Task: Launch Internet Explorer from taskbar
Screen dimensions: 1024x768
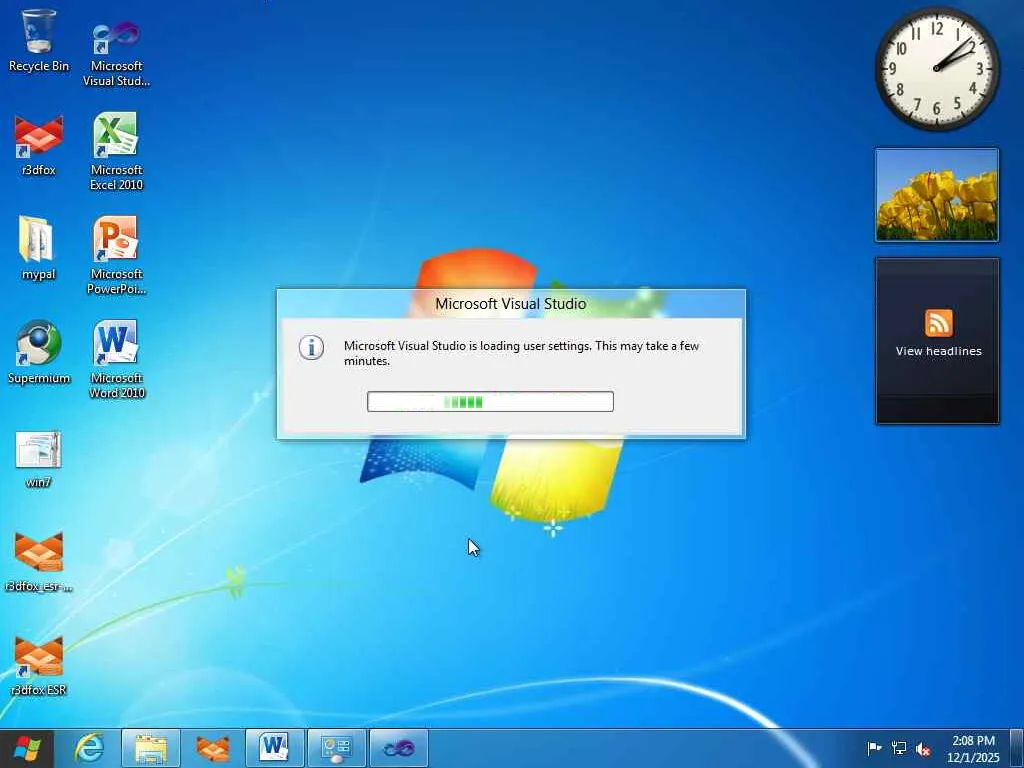Action: pyautogui.click(x=89, y=748)
